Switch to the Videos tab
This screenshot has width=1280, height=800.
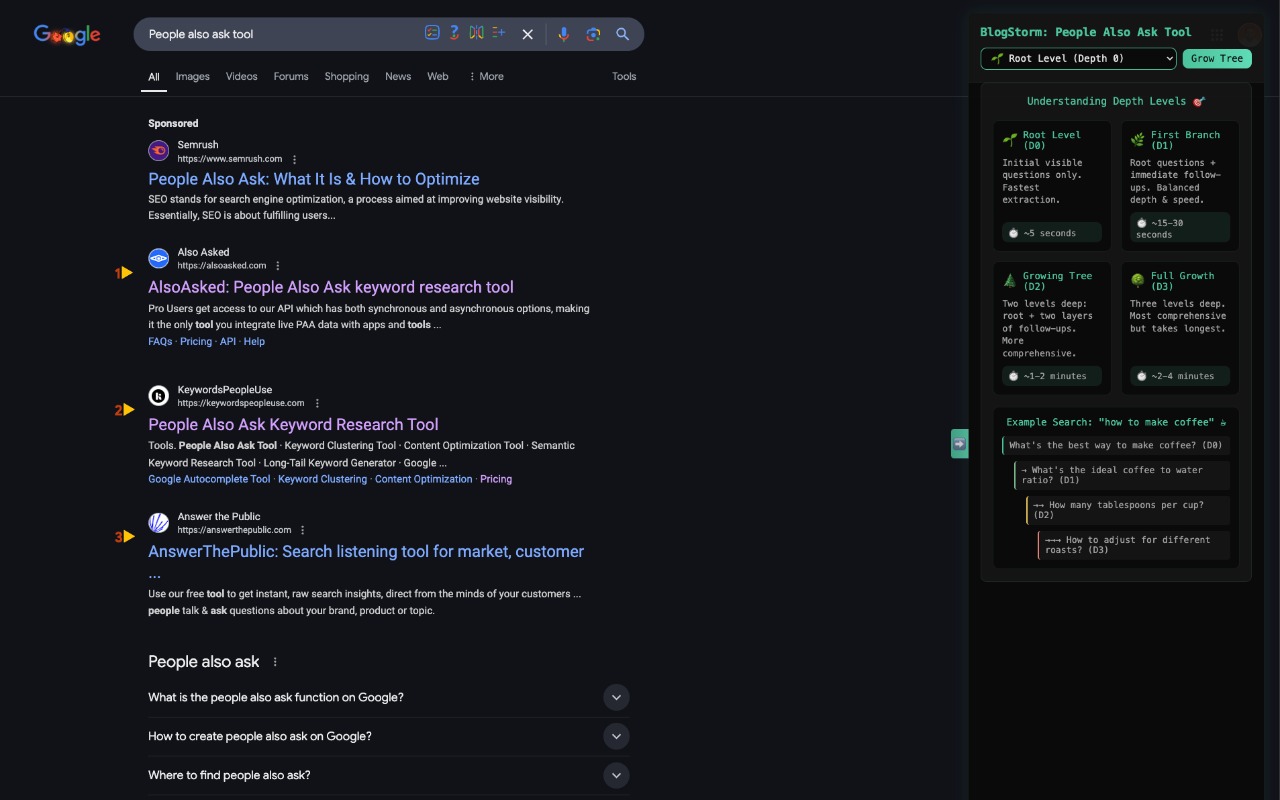242,76
